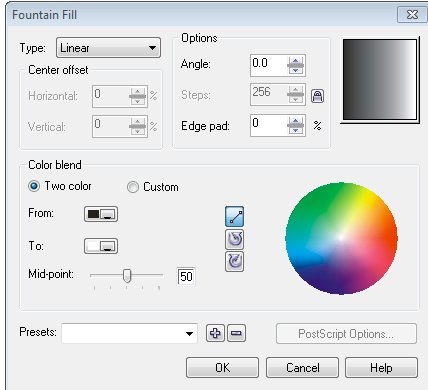Delete preset with the minus icon
Screen dimensions: 428x390
coord(236,333)
